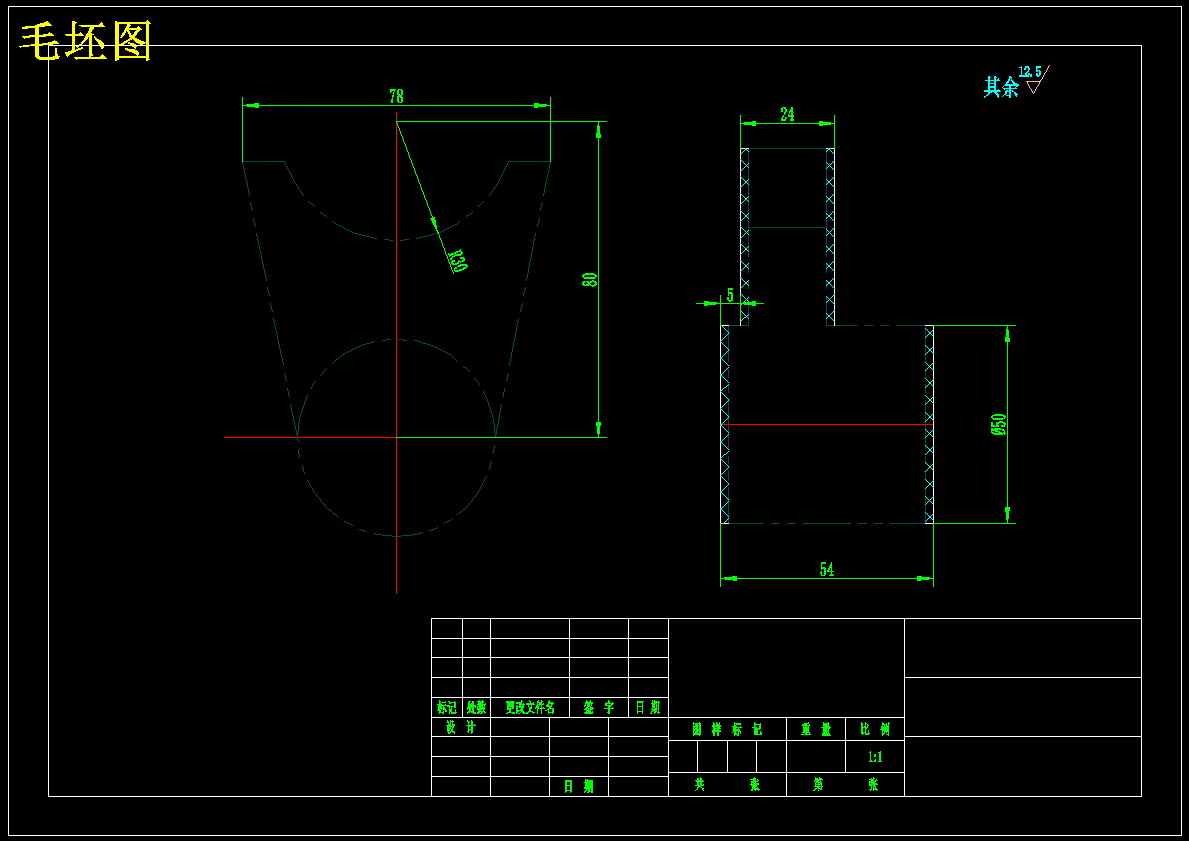
Task: Click the empty cell right of 设计
Action: coord(519,727)
